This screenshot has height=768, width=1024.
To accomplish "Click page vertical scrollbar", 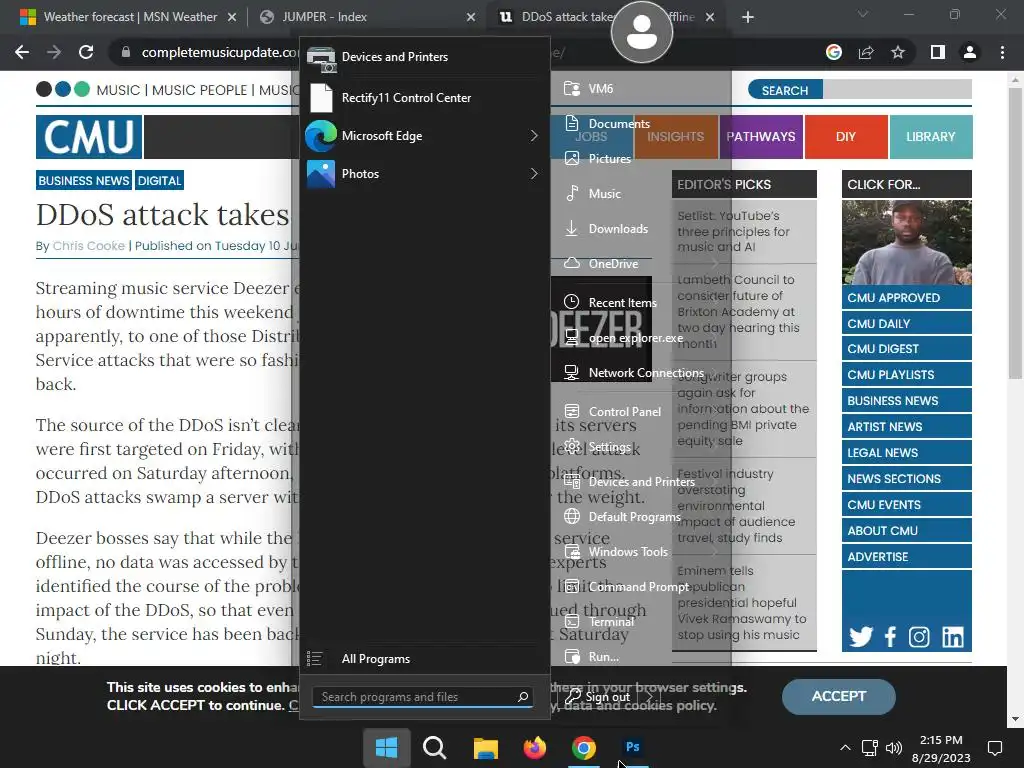I will coord(1015,232).
